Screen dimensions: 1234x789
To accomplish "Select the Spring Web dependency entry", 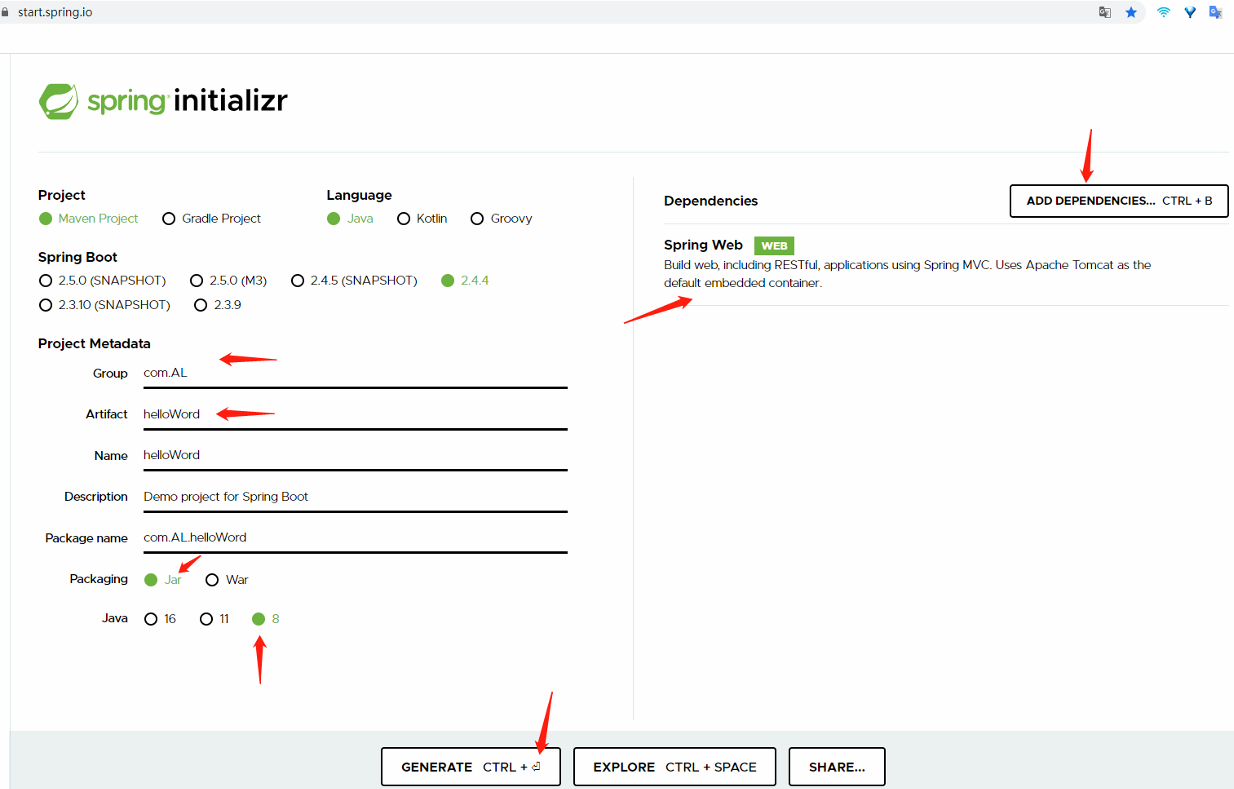I will click(x=946, y=264).
